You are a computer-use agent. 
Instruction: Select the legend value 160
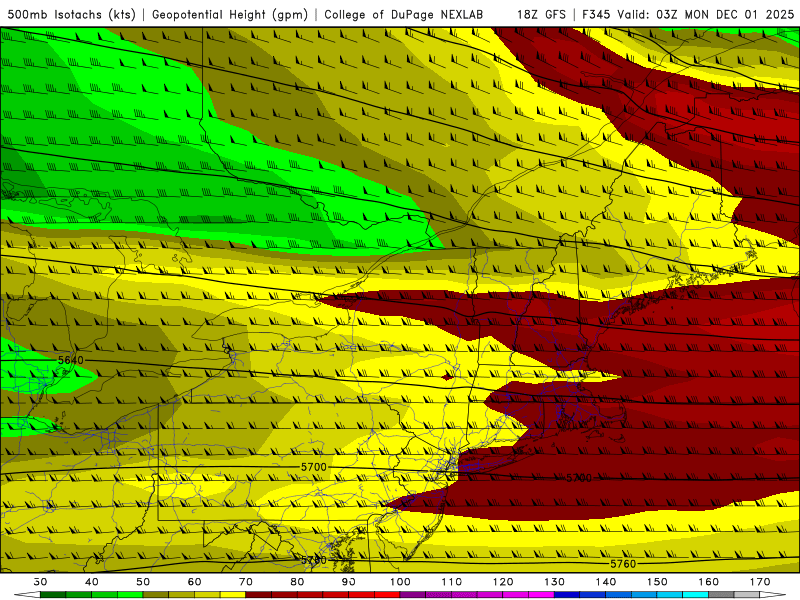pos(709,582)
